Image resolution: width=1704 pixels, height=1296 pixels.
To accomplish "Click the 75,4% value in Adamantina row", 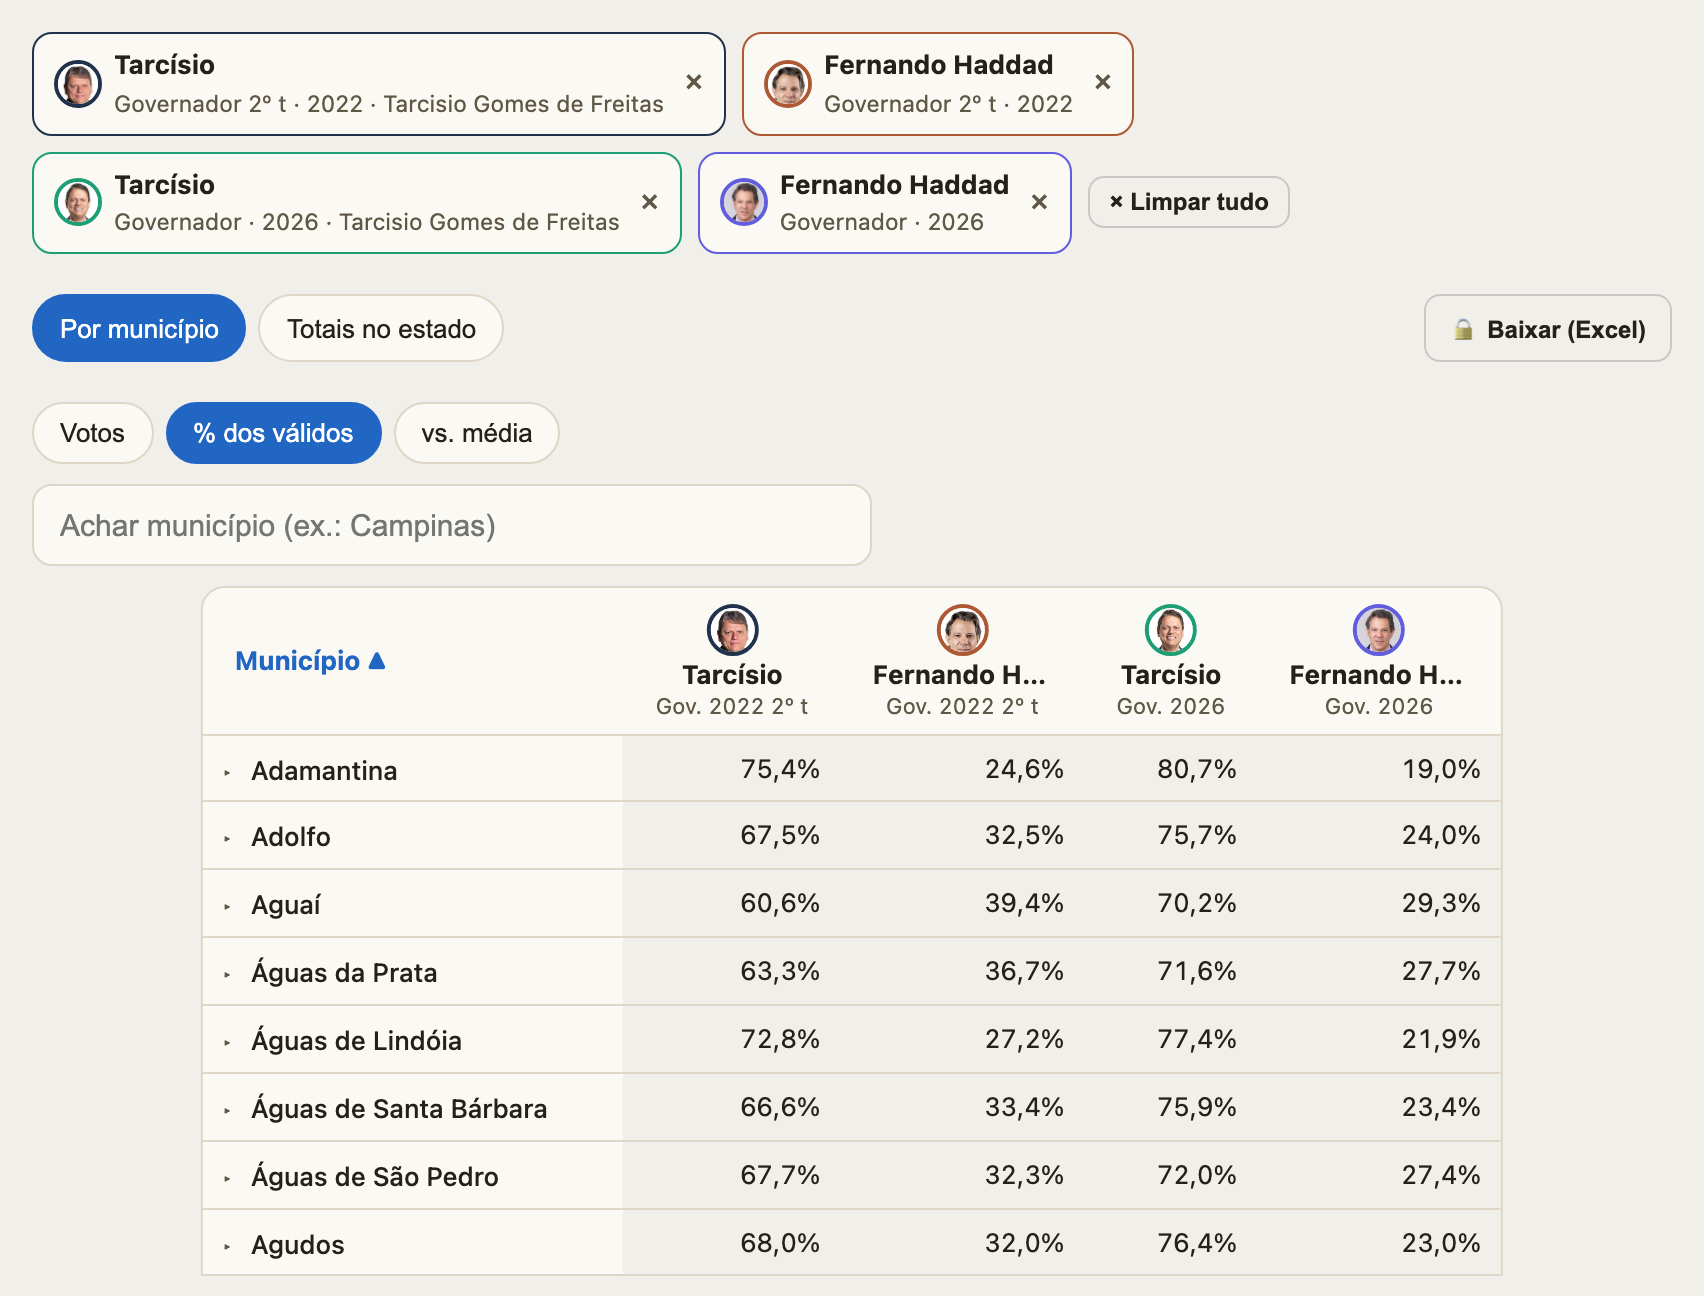I will coord(780,768).
